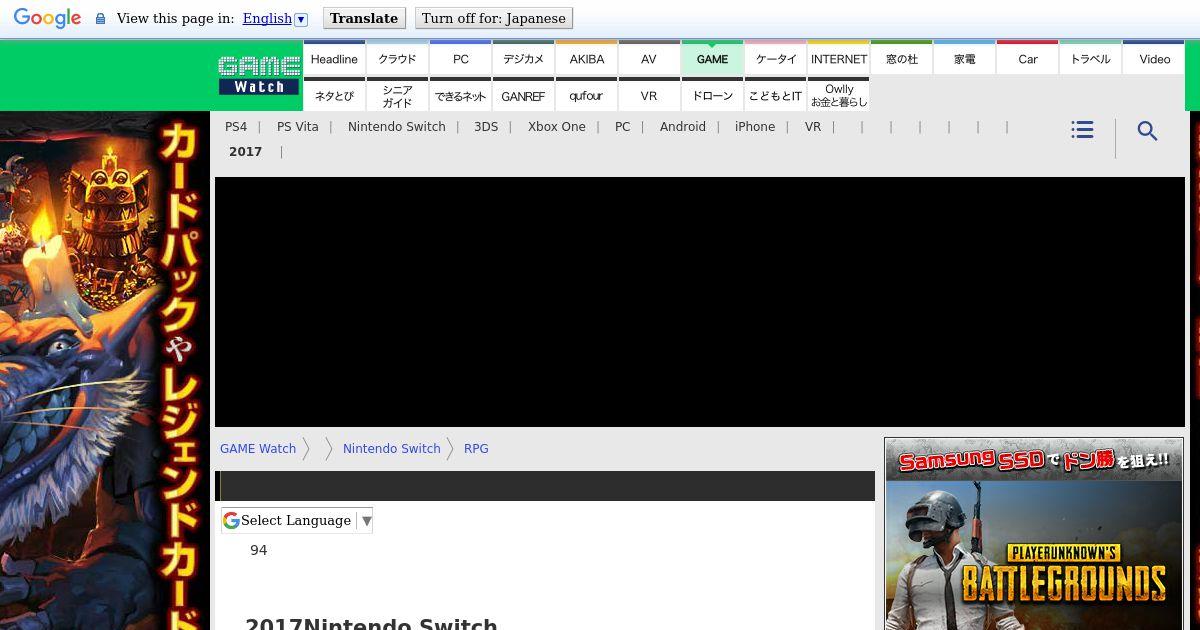Image resolution: width=1200 pixels, height=630 pixels.
Task: Open the AV tab
Action: 649,59
